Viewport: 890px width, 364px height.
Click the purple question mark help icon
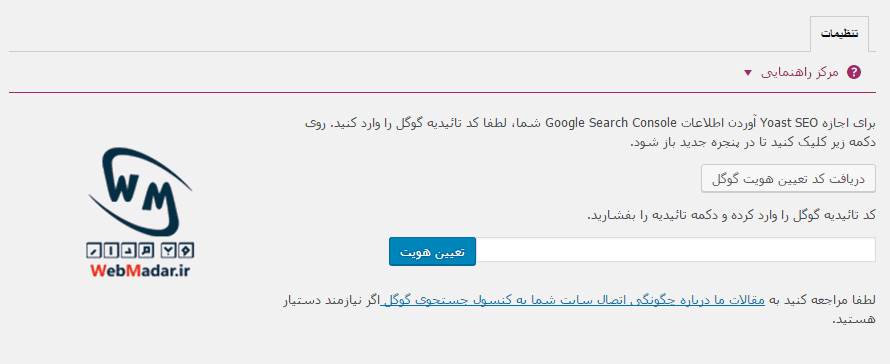pyautogui.click(x=854, y=72)
